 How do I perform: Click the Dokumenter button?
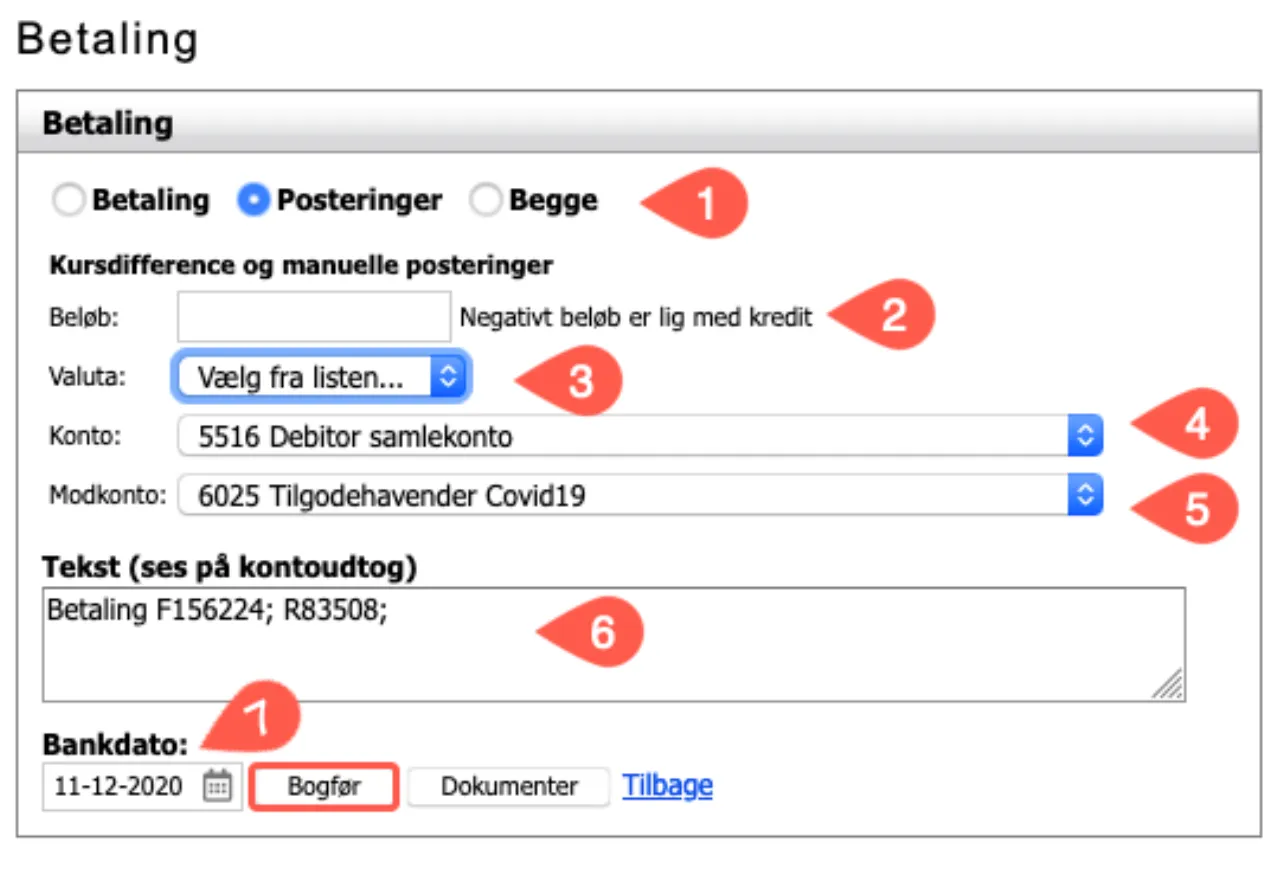pyautogui.click(x=507, y=787)
